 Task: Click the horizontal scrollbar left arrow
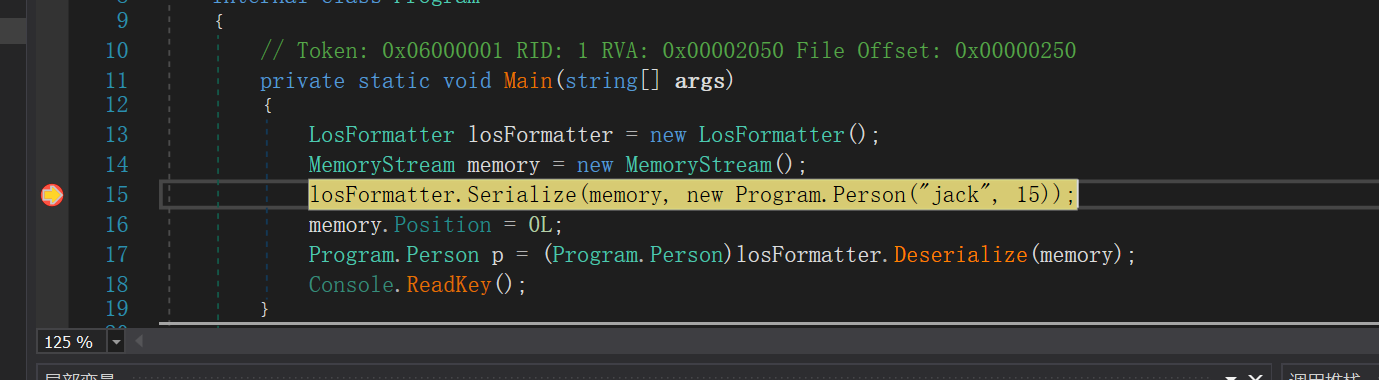coord(139,342)
